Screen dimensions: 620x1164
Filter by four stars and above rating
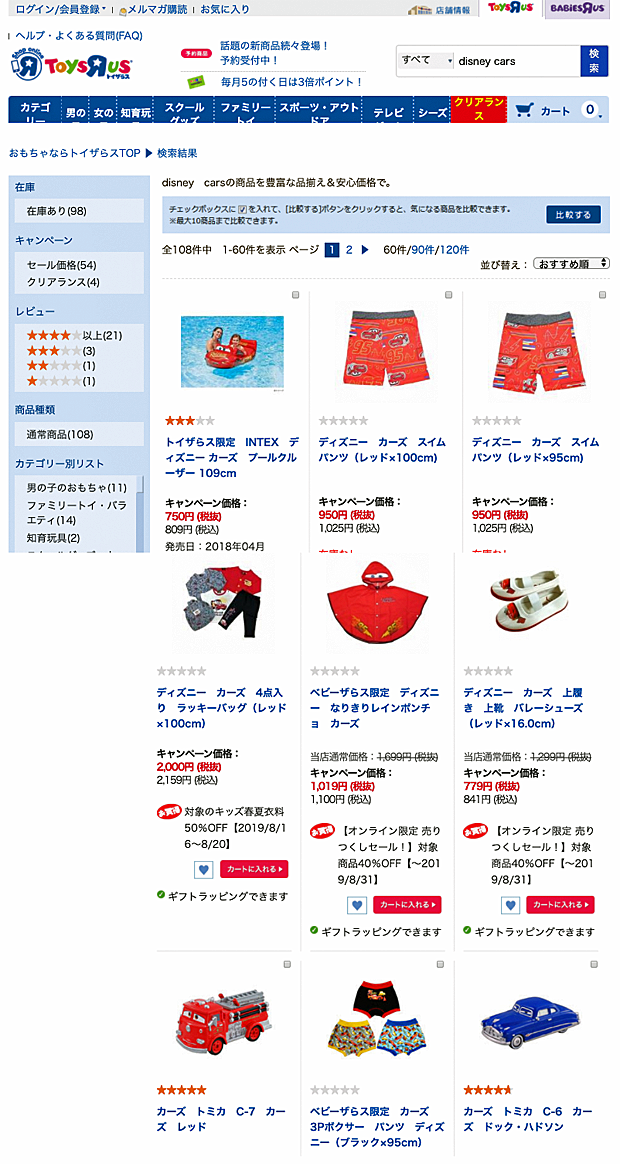click(74, 336)
